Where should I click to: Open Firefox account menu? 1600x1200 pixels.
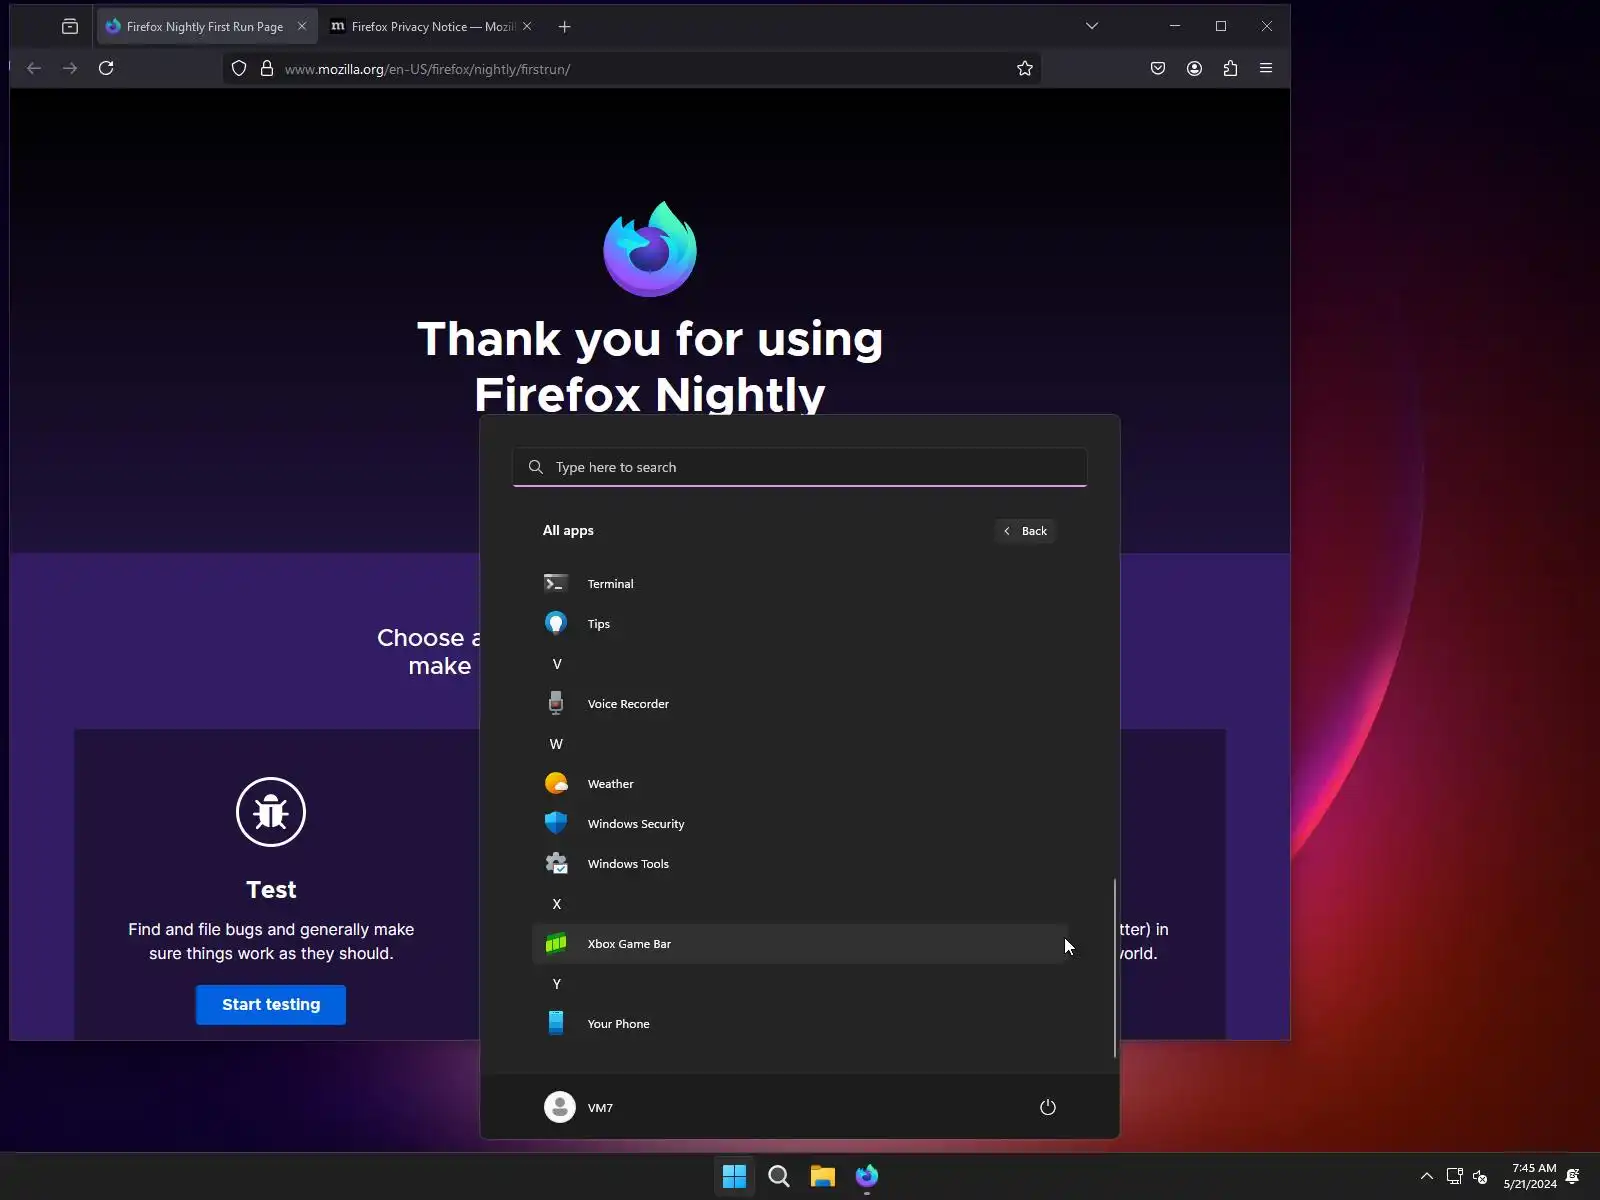click(x=1194, y=68)
